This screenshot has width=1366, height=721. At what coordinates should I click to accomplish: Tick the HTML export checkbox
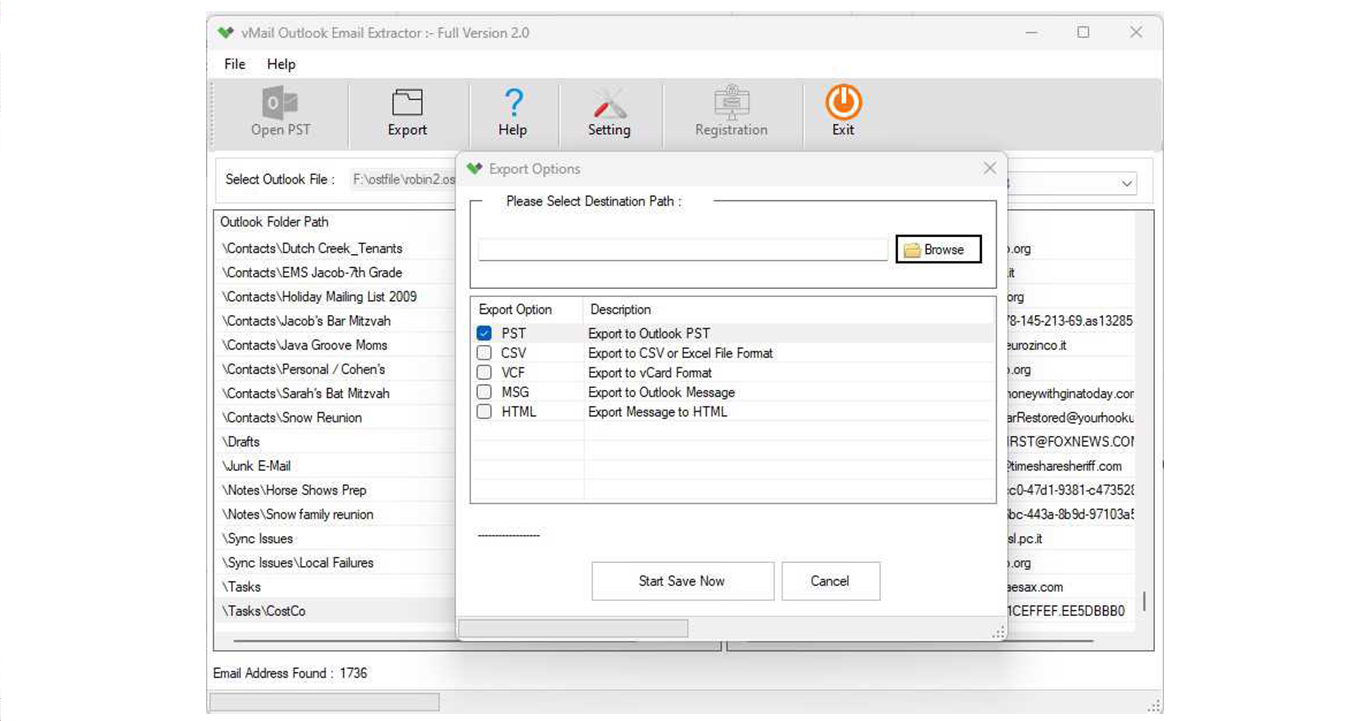pos(485,411)
